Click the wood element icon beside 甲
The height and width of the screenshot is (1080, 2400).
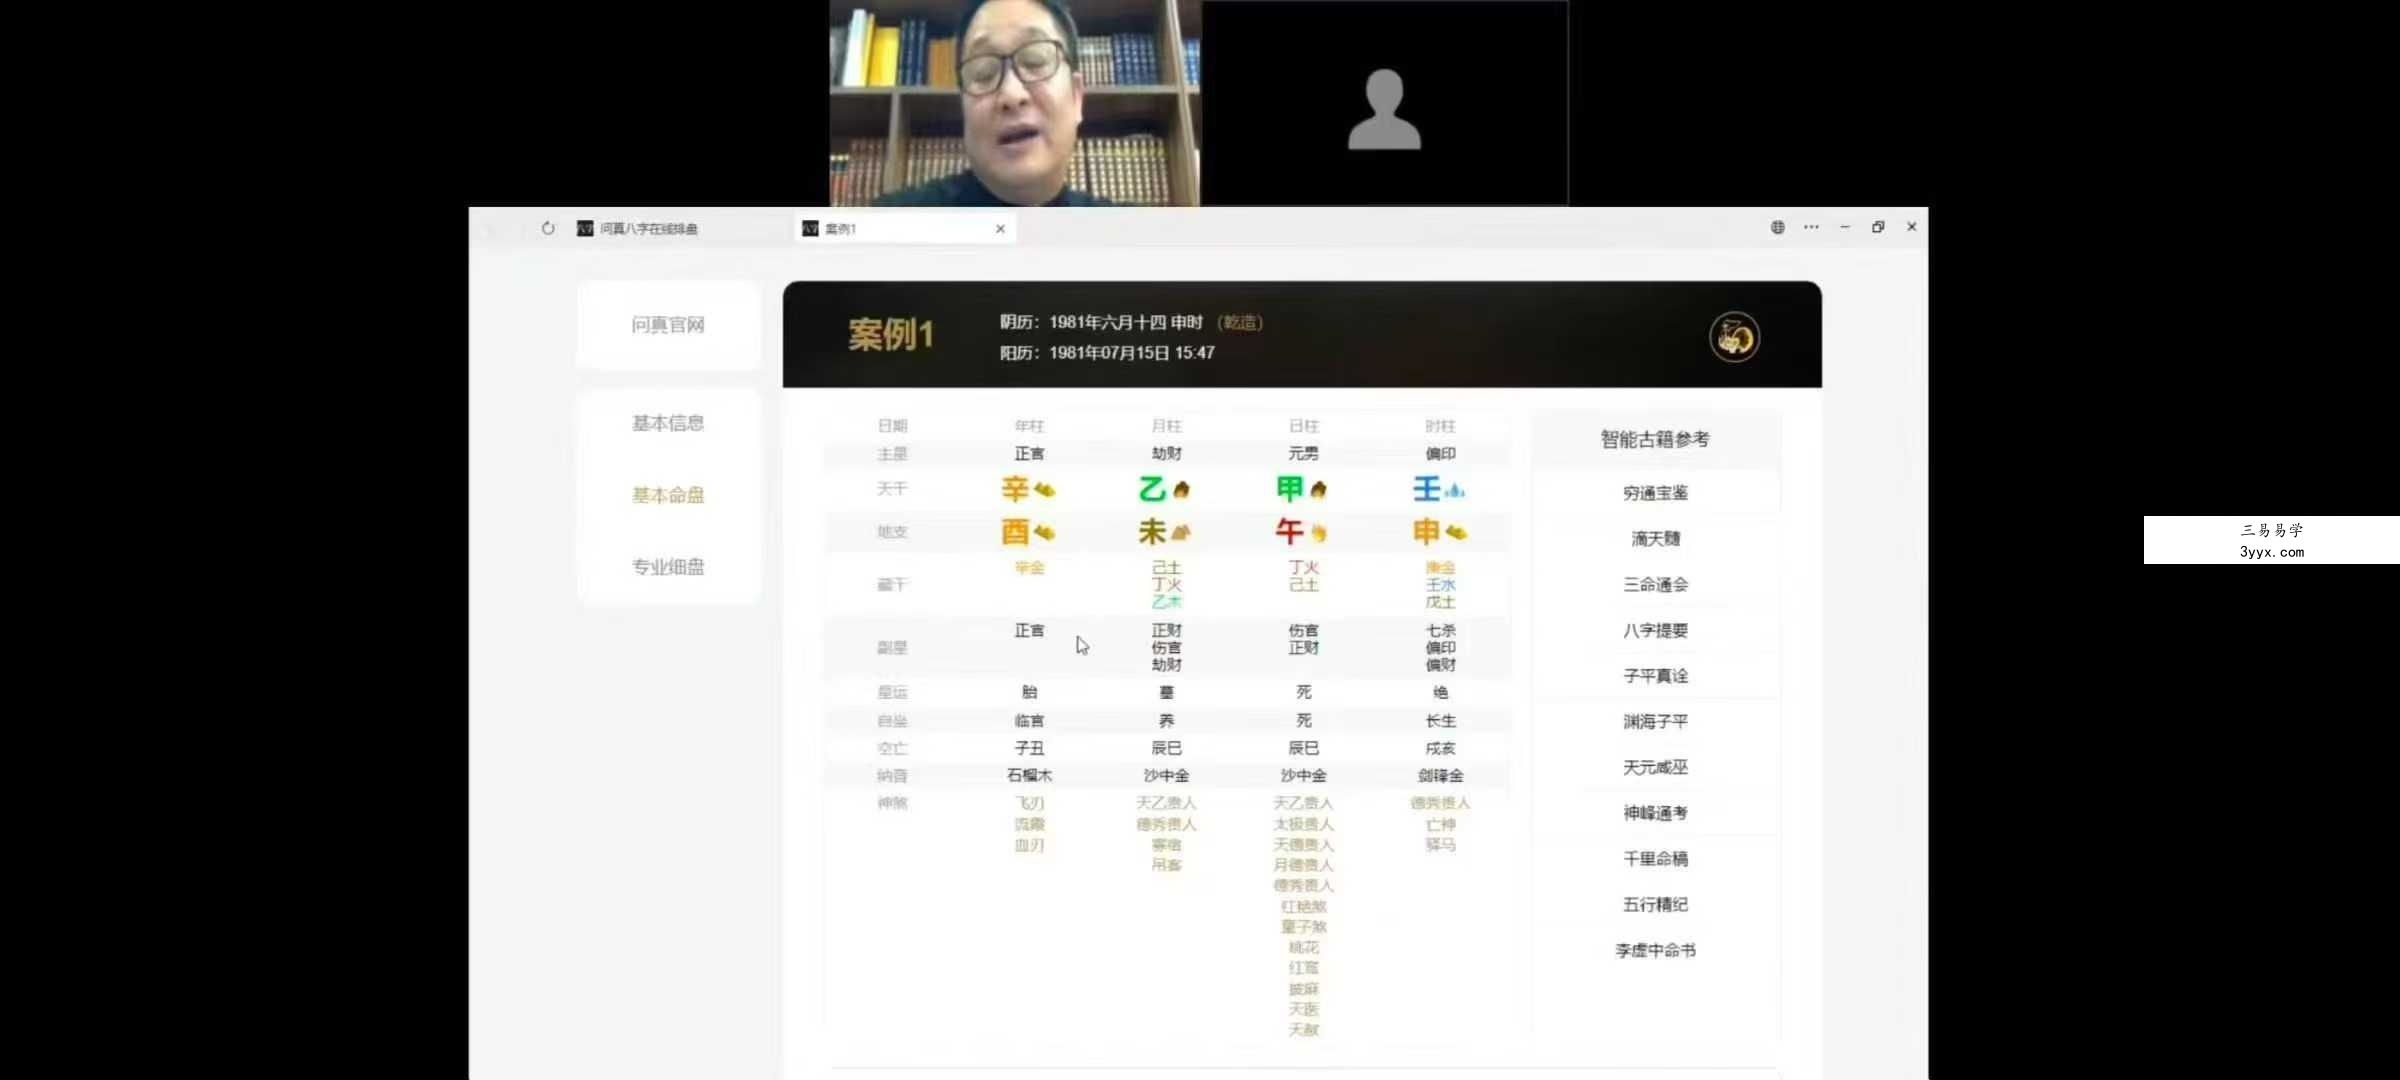tap(1318, 490)
